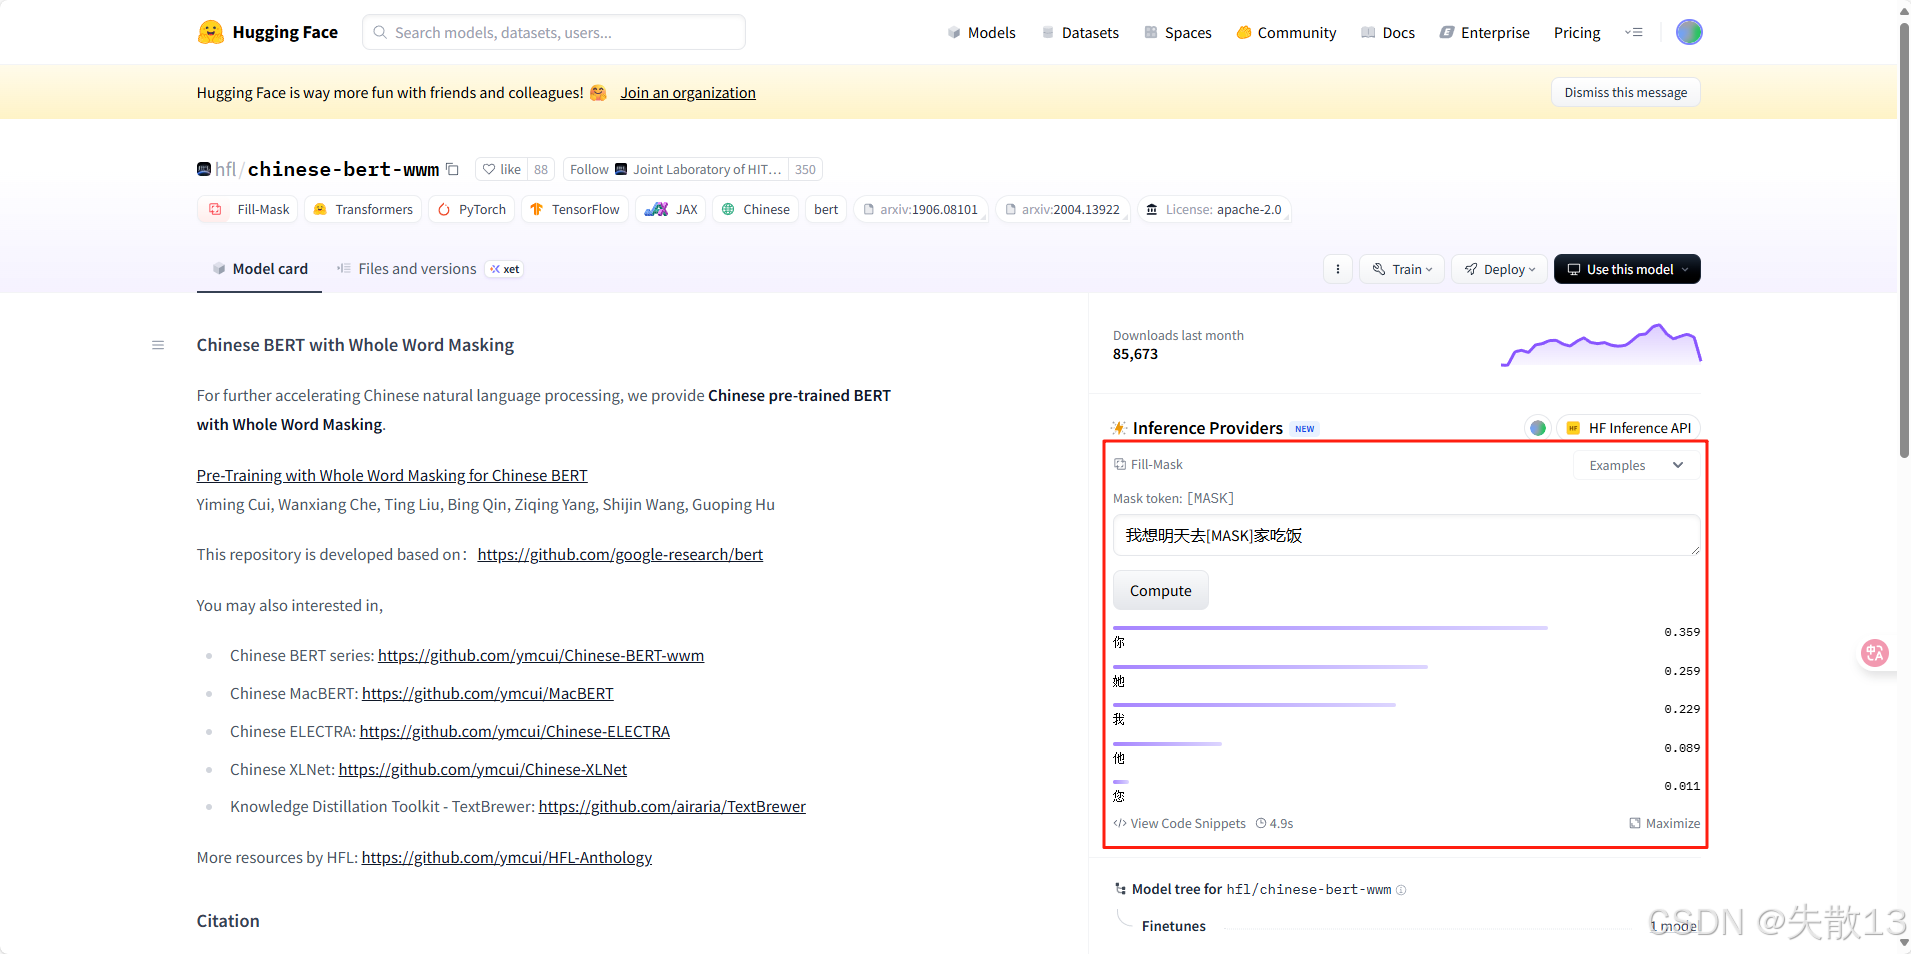
Task: Open the HFL-Anthology GitHub link
Action: pyautogui.click(x=507, y=857)
